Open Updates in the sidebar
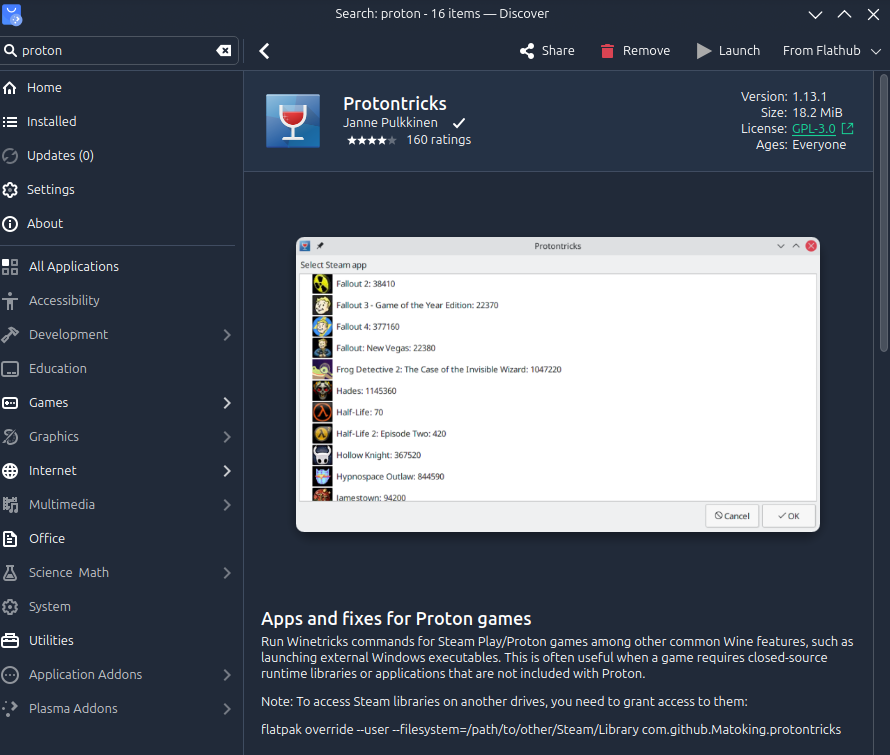This screenshot has width=890, height=755. click(x=60, y=156)
